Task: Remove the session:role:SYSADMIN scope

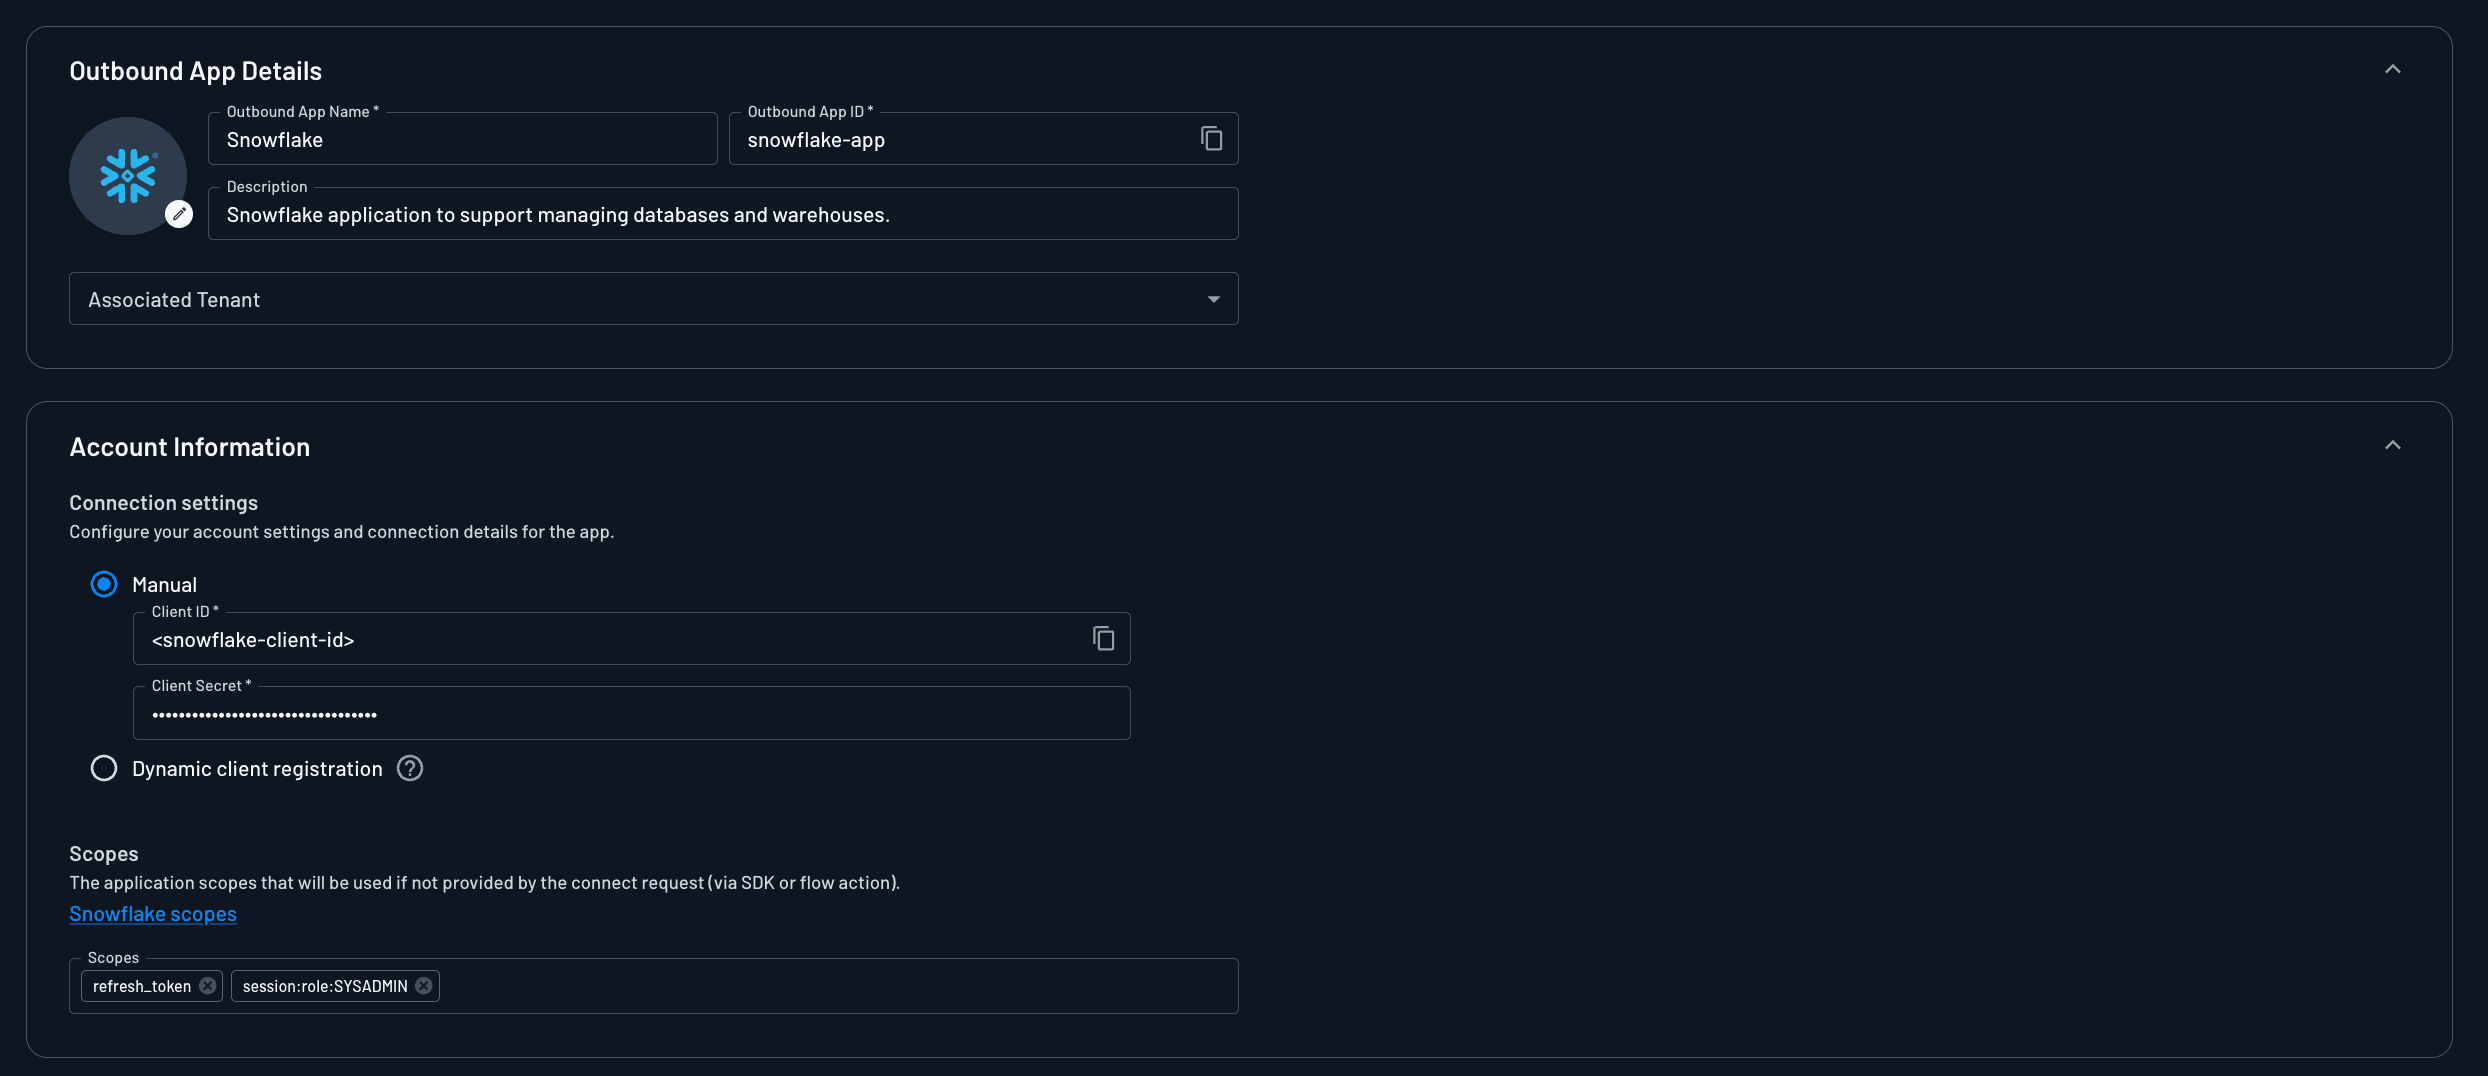Action: (422, 985)
